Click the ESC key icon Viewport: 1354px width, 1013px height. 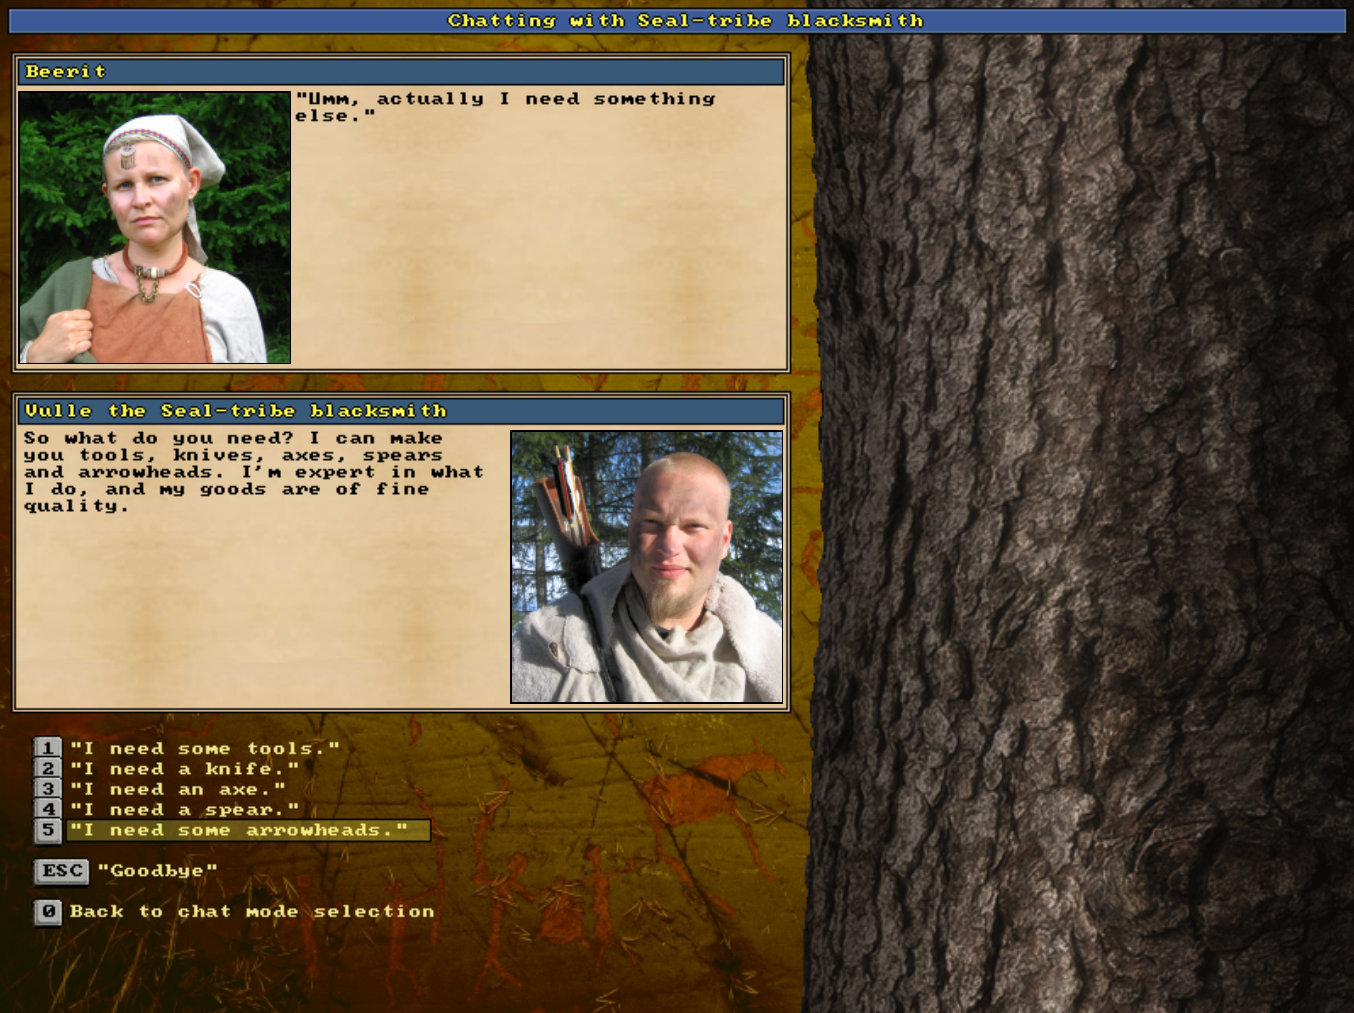61,871
